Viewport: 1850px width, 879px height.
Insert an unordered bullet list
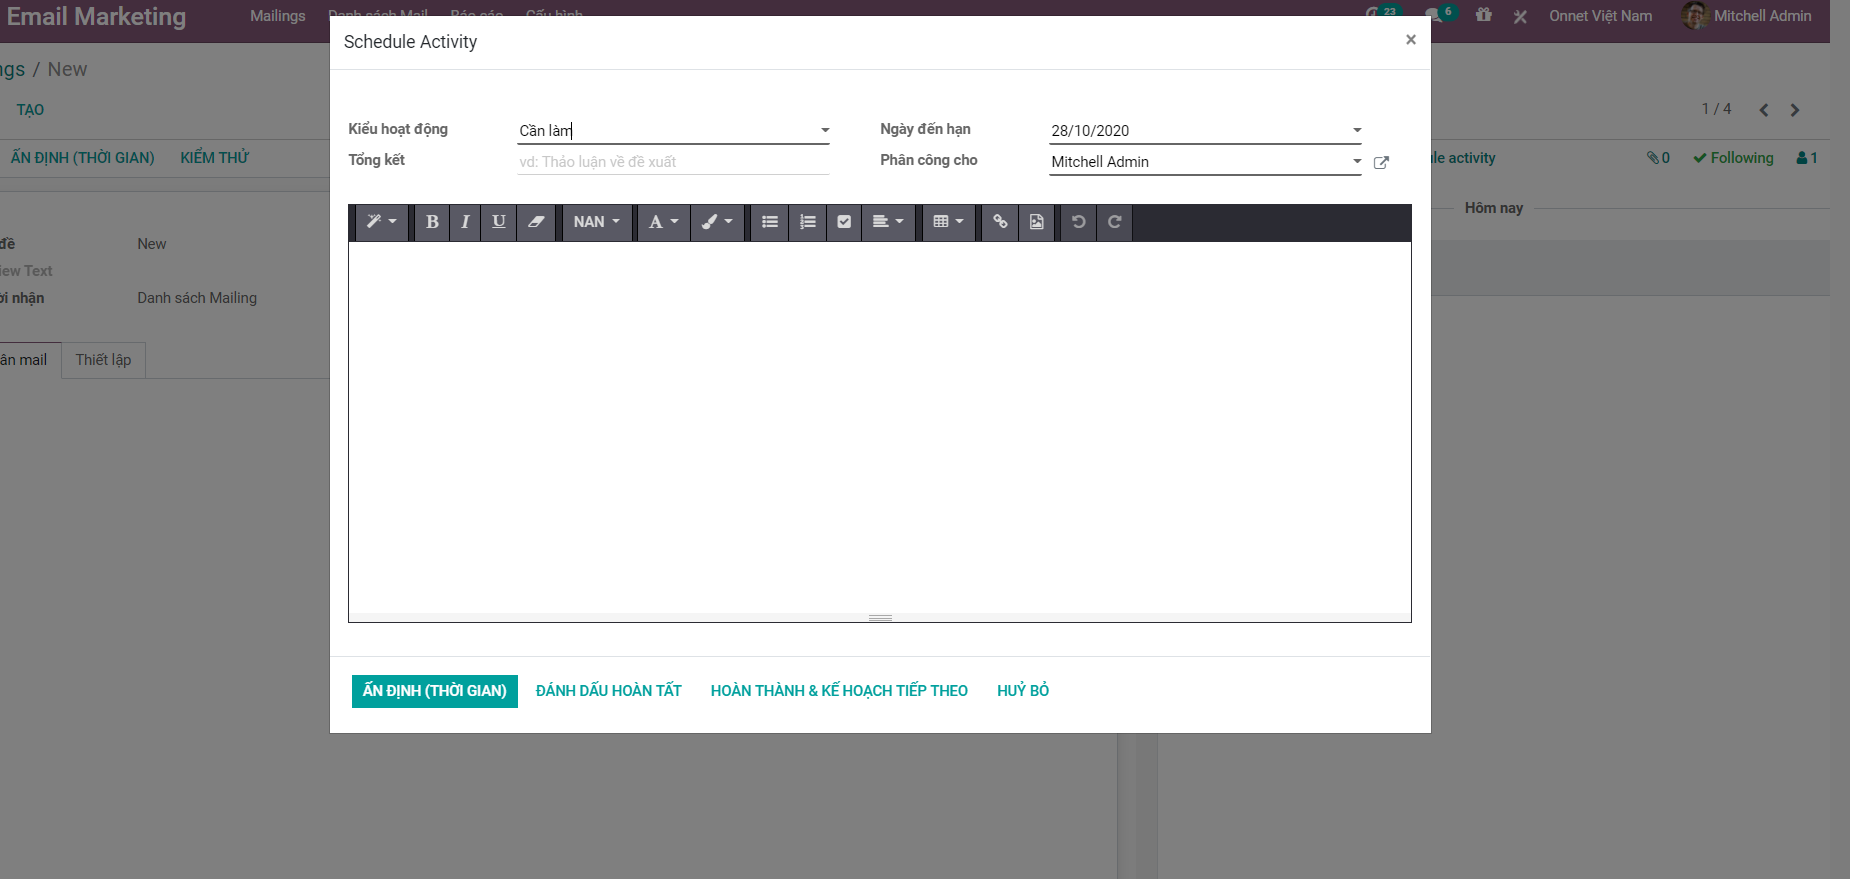[770, 222]
